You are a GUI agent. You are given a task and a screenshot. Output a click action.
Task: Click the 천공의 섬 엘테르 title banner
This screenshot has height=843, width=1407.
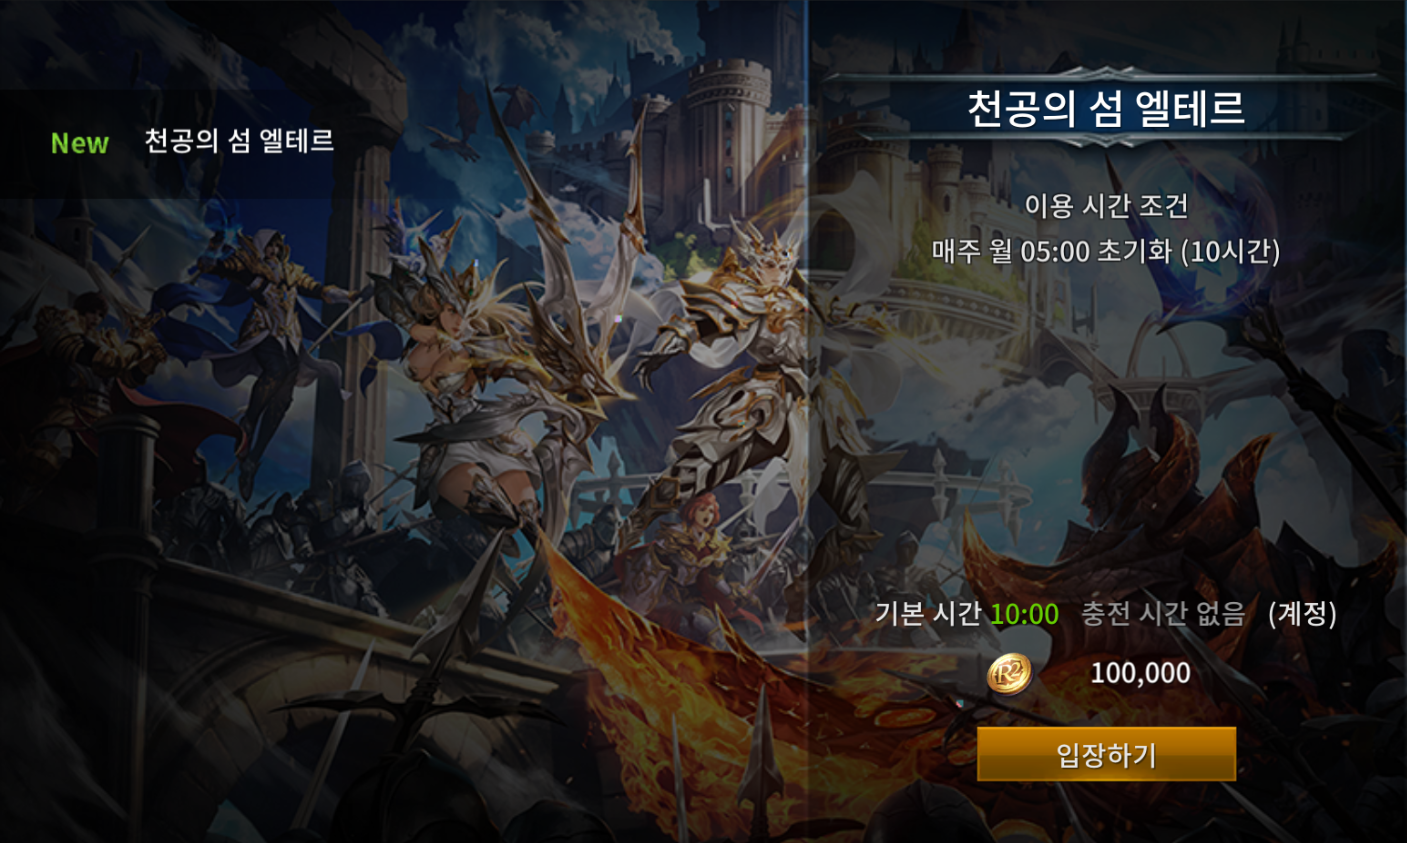[1106, 107]
